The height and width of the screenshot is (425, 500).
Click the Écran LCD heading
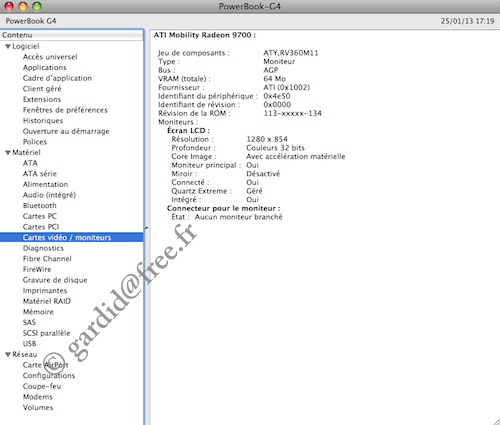tap(188, 131)
